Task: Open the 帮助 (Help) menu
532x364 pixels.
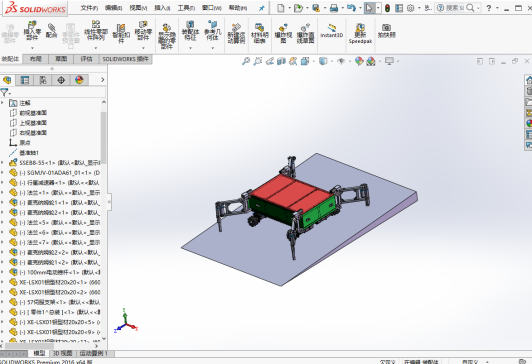Action: point(238,8)
